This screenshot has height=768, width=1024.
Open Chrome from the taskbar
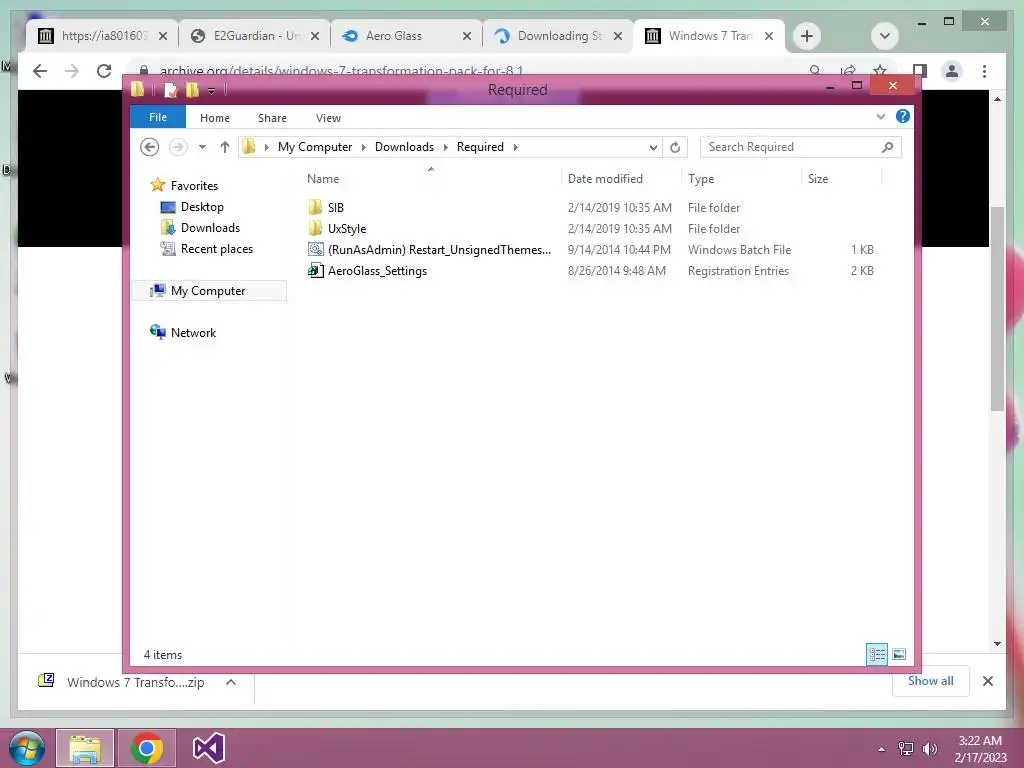tap(147, 748)
